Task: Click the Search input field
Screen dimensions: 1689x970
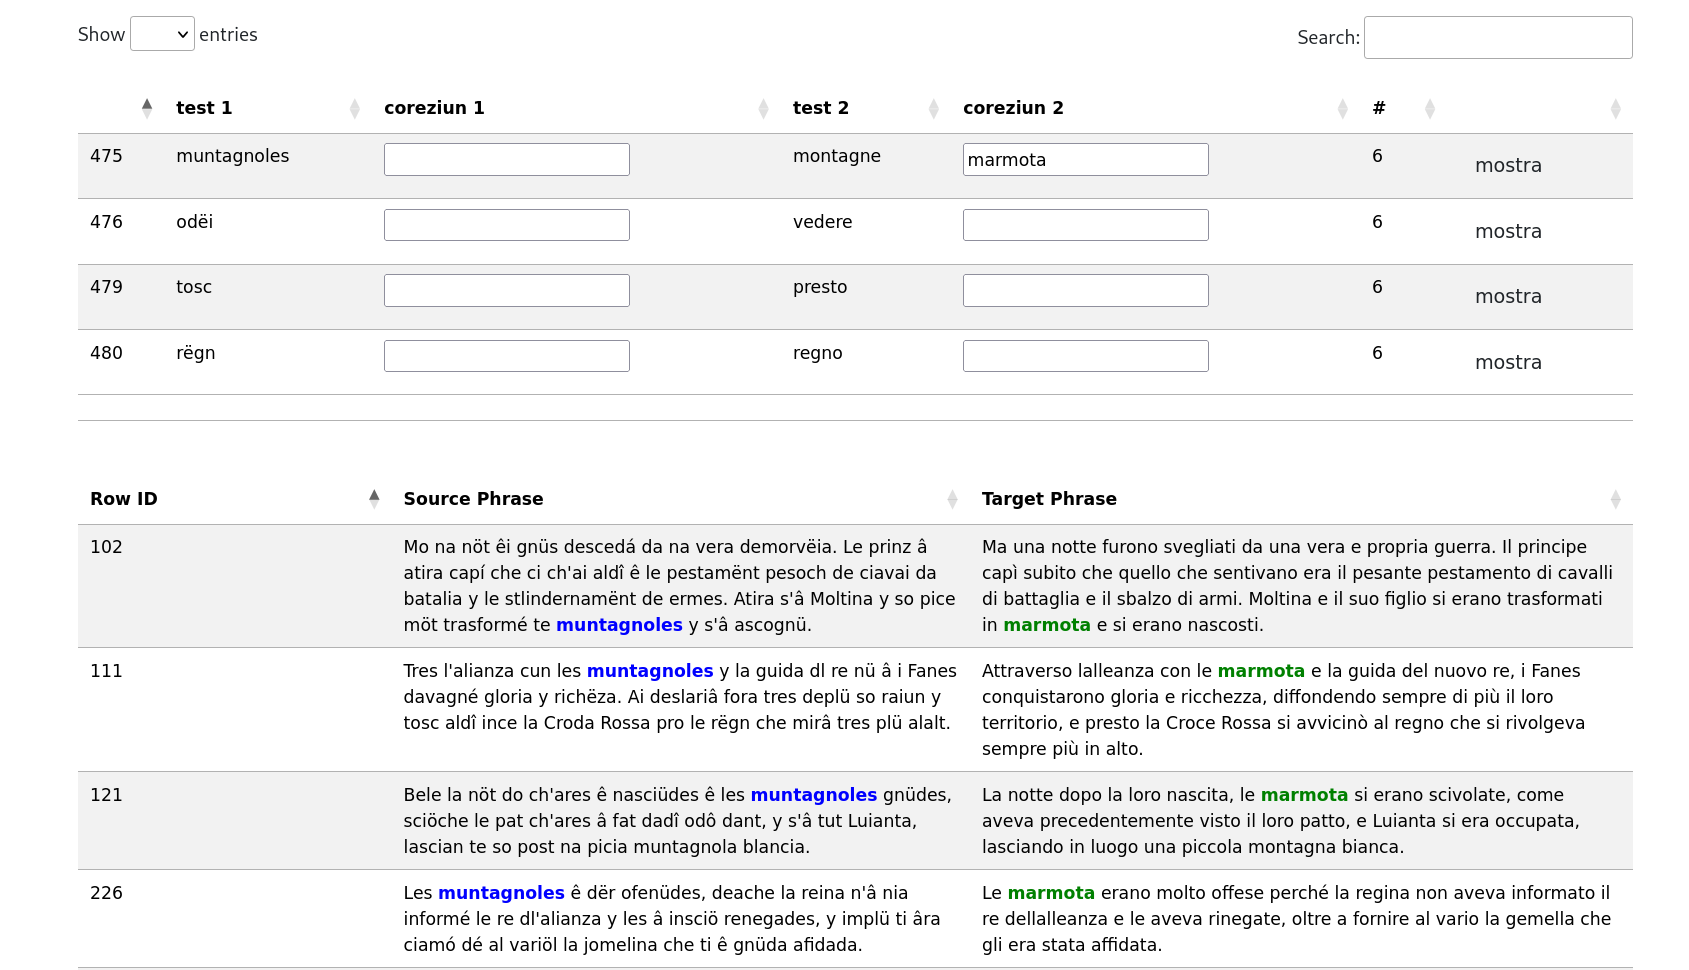Action: (1497, 38)
